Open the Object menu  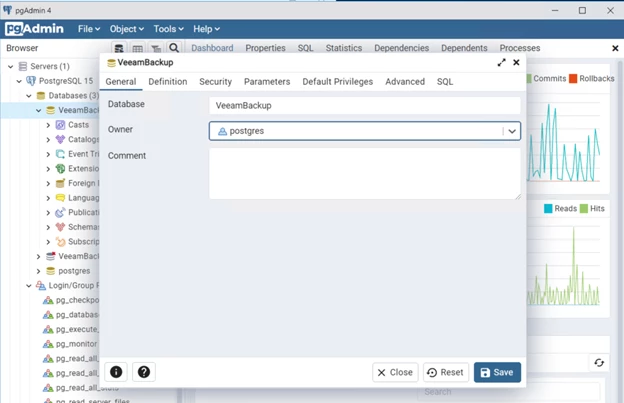tap(127, 29)
